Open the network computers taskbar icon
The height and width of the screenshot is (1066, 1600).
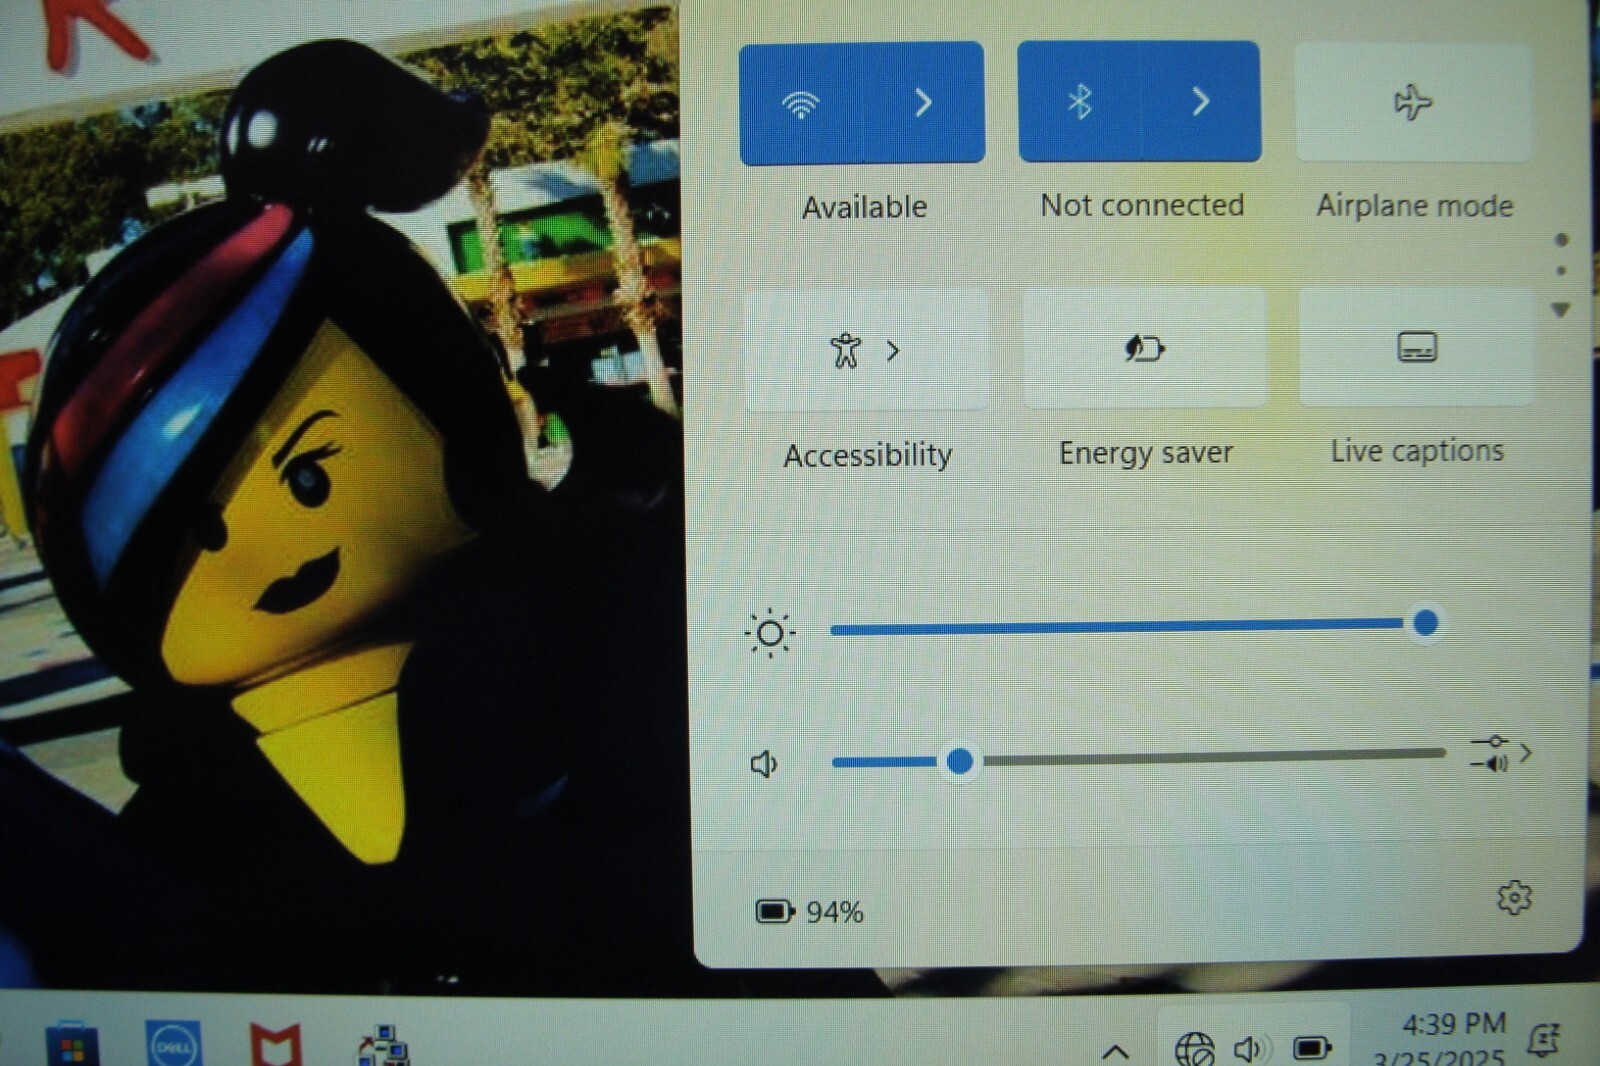[384, 1046]
